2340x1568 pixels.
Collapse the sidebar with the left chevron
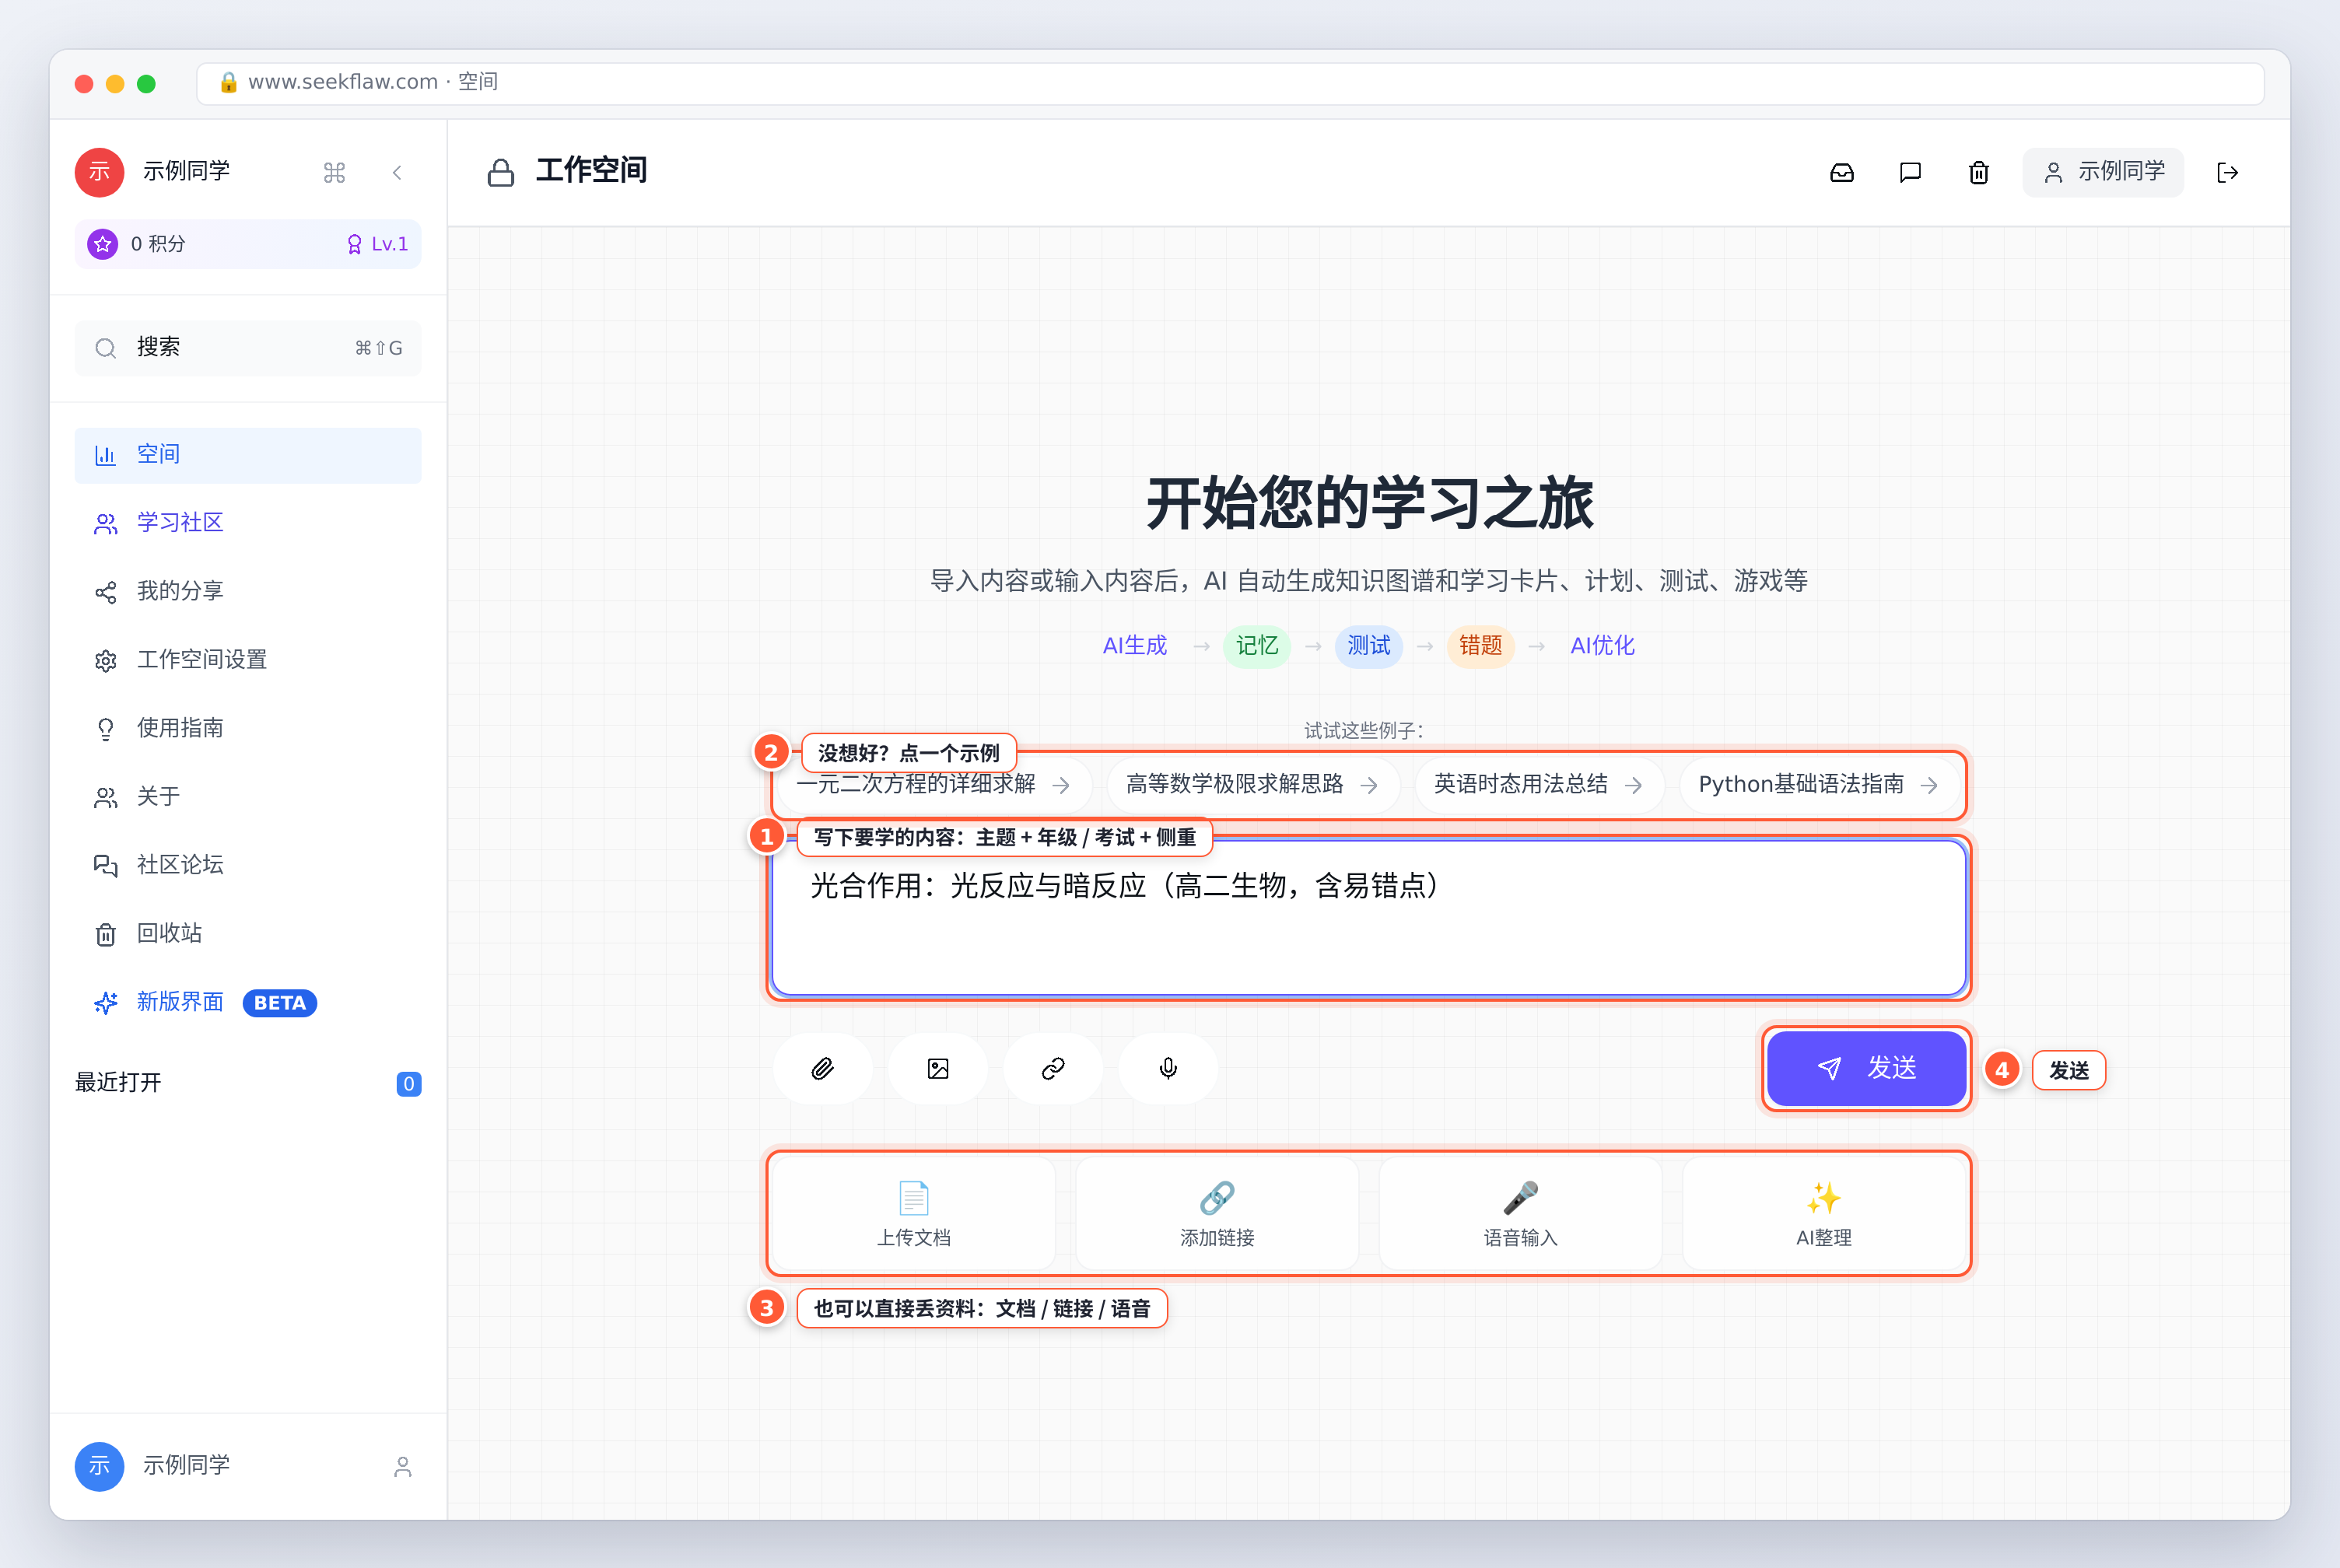click(x=397, y=173)
